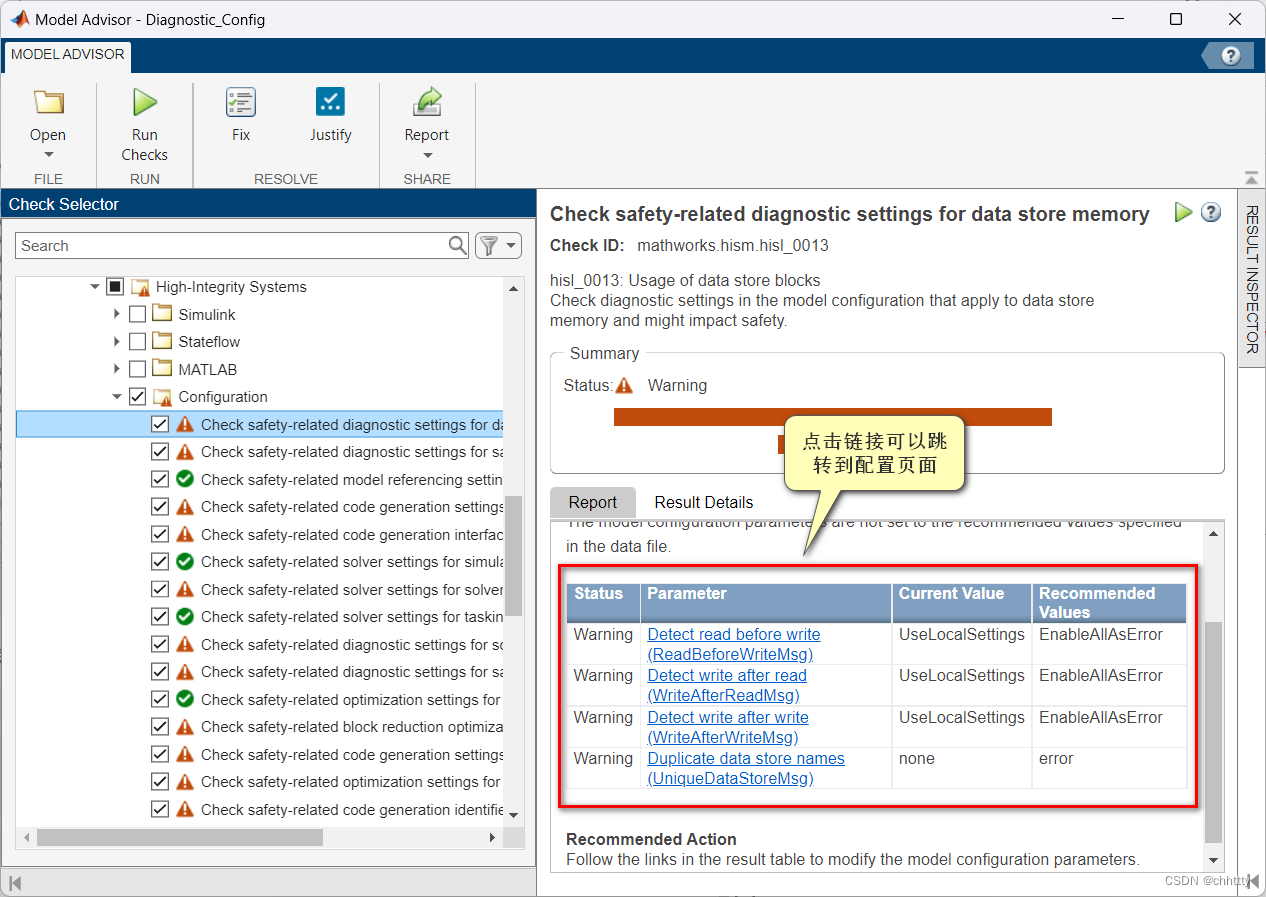Collapse the ribbon with the top-right arrow
Screen dimensions: 1266x897
[1251, 178]
